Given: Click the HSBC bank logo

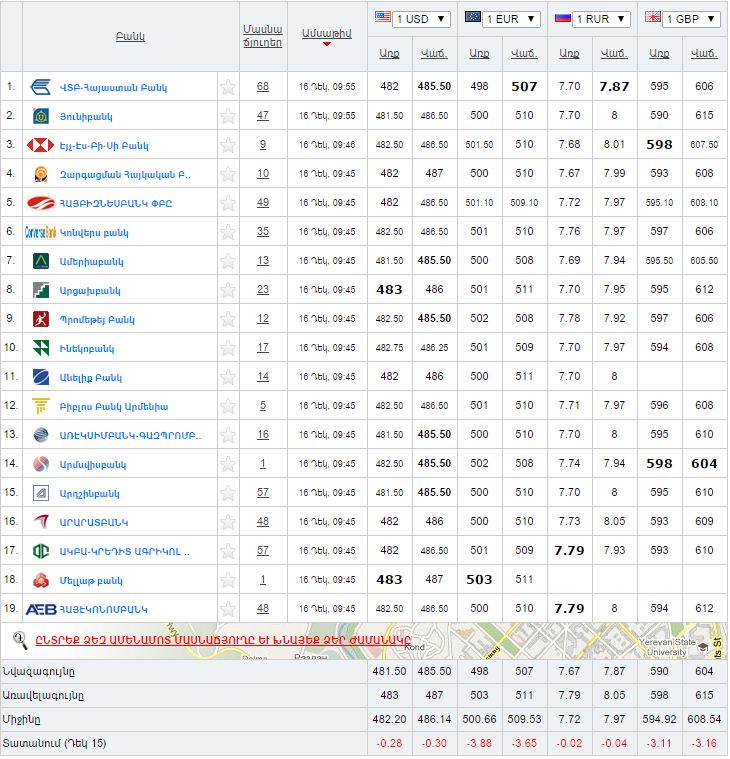Looking at the screenshot, I should coord(41,145).
